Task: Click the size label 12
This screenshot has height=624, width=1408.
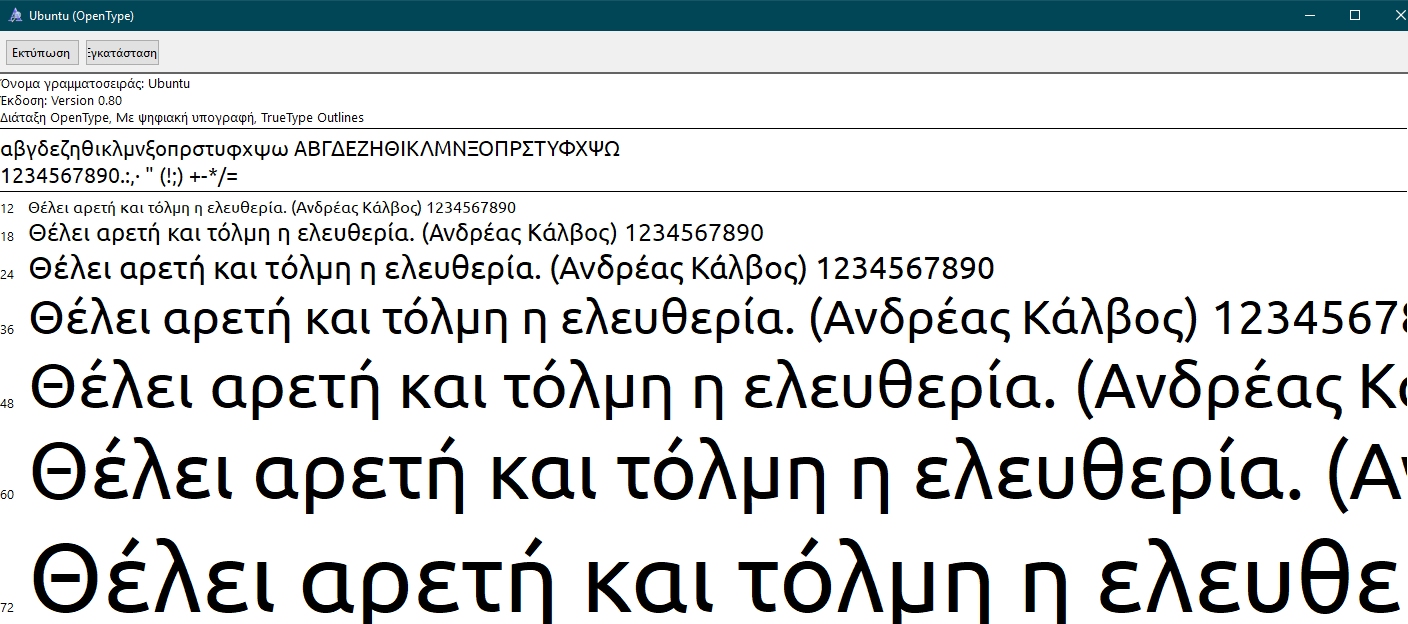Action: 7,209
